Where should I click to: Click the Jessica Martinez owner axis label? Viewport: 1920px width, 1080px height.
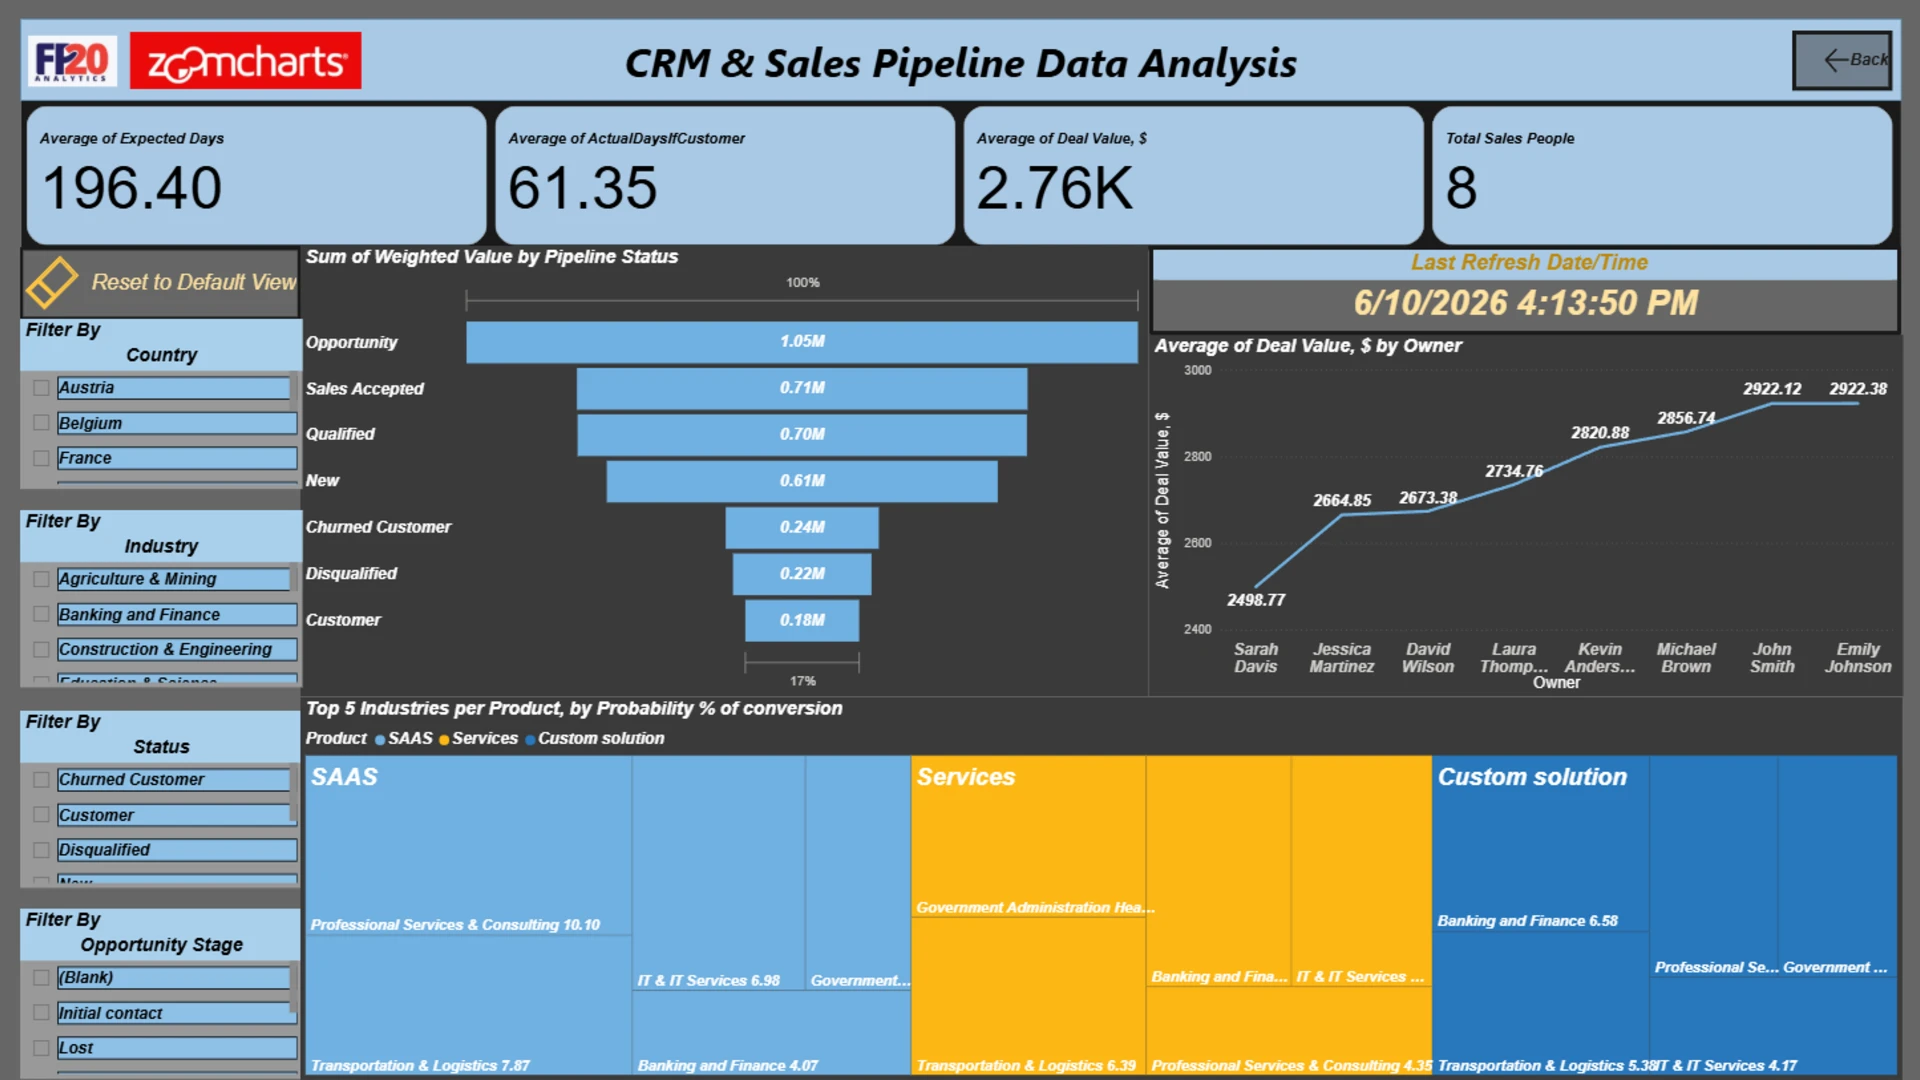(x=1342, y=658)
